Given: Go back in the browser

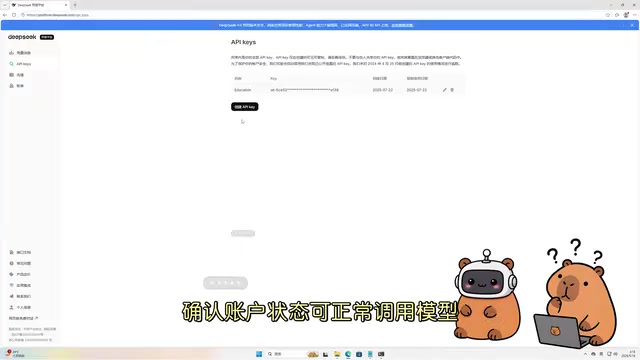Looking at the screenshot, I should pyautogui.click(x=5, y=15).
